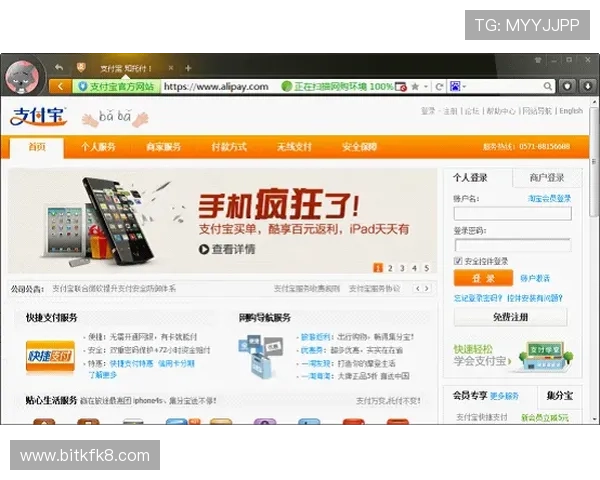Switch to the 个人登录 tab

470,178
